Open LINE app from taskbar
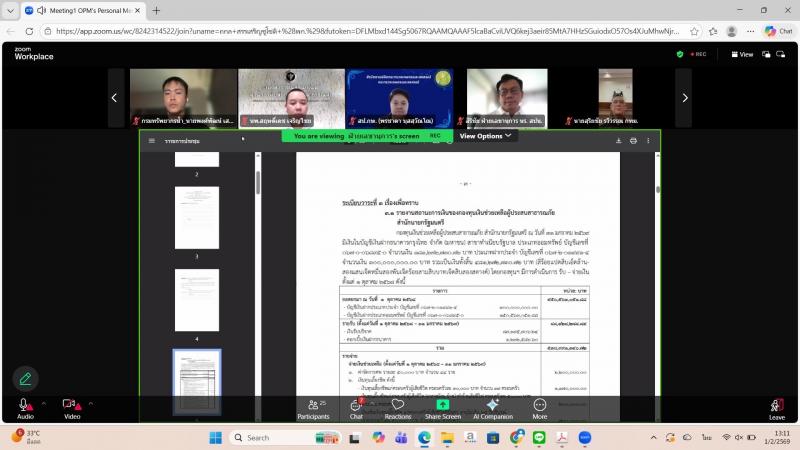This screenshot has height=450, width=800. [x=539, y=437]
